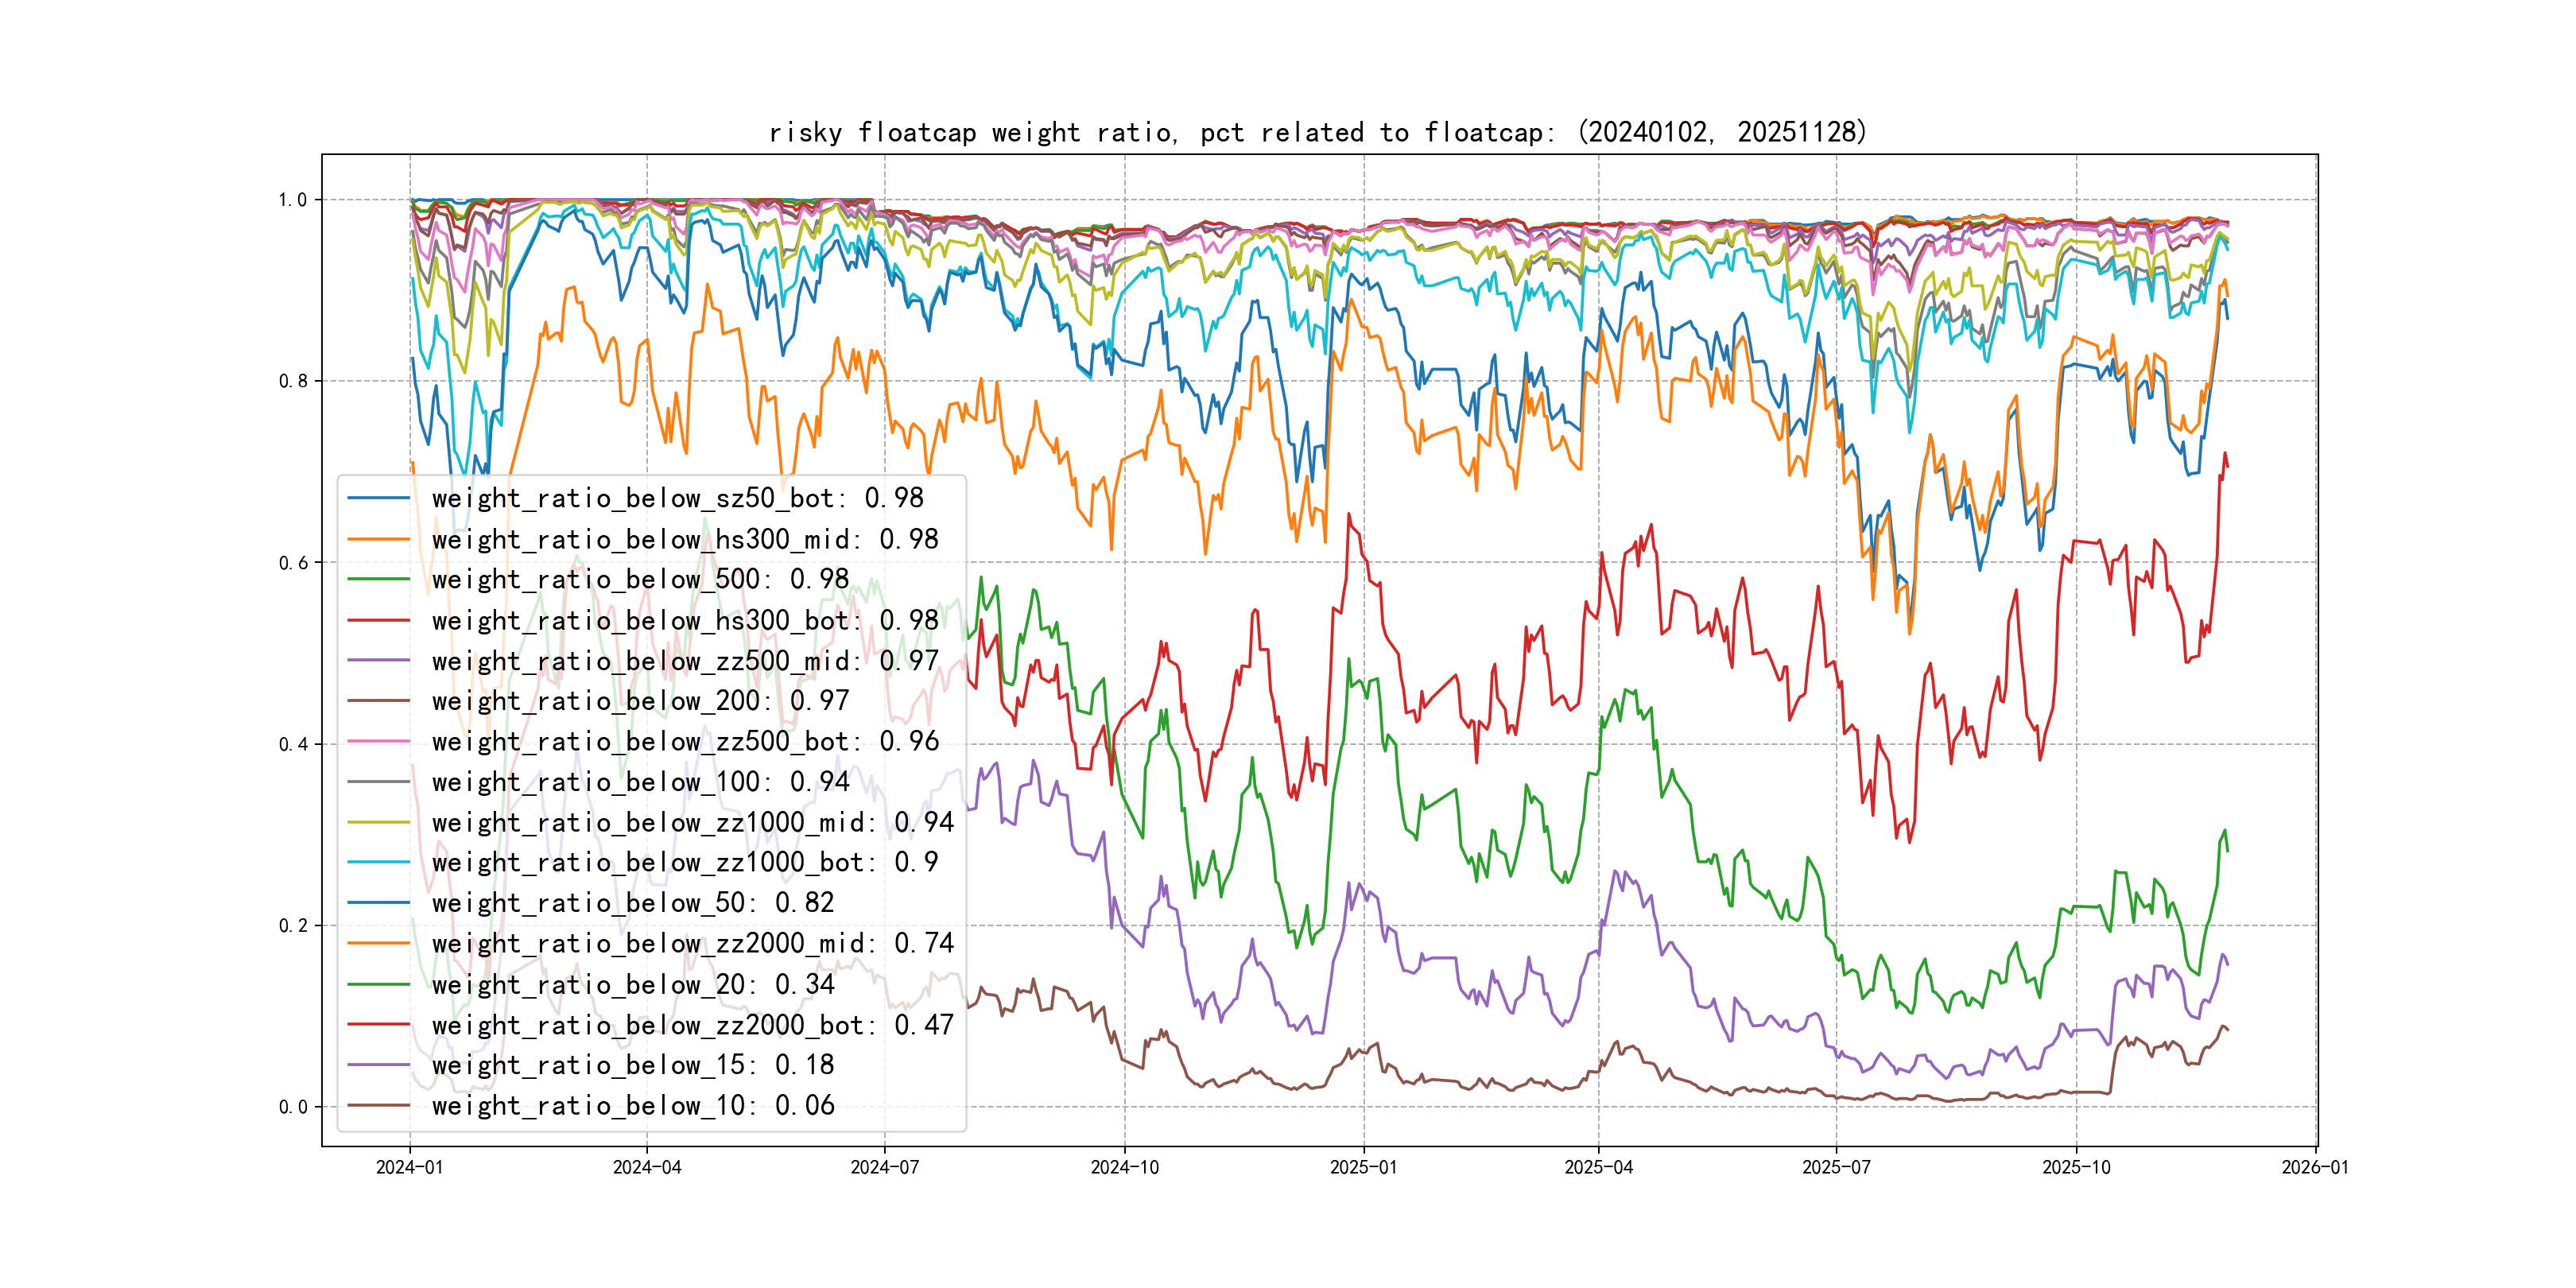Screen dimensions: 2576x1288
Task: Click legend entry weight_ratio_below_zz1000_bot
Action: click(x=684, y=862)
